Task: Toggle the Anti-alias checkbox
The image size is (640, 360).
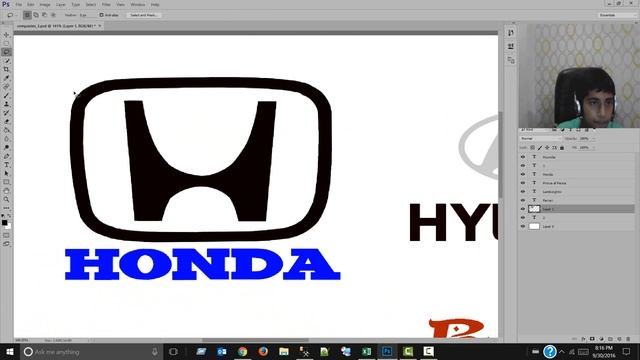Action: click(101, 15)
